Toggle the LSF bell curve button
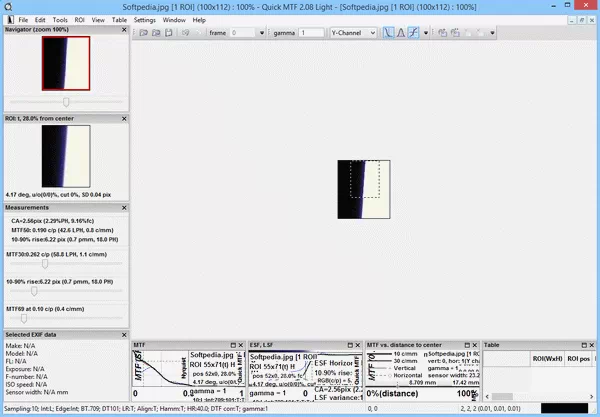The image size is (600, 417). [401, 33]
